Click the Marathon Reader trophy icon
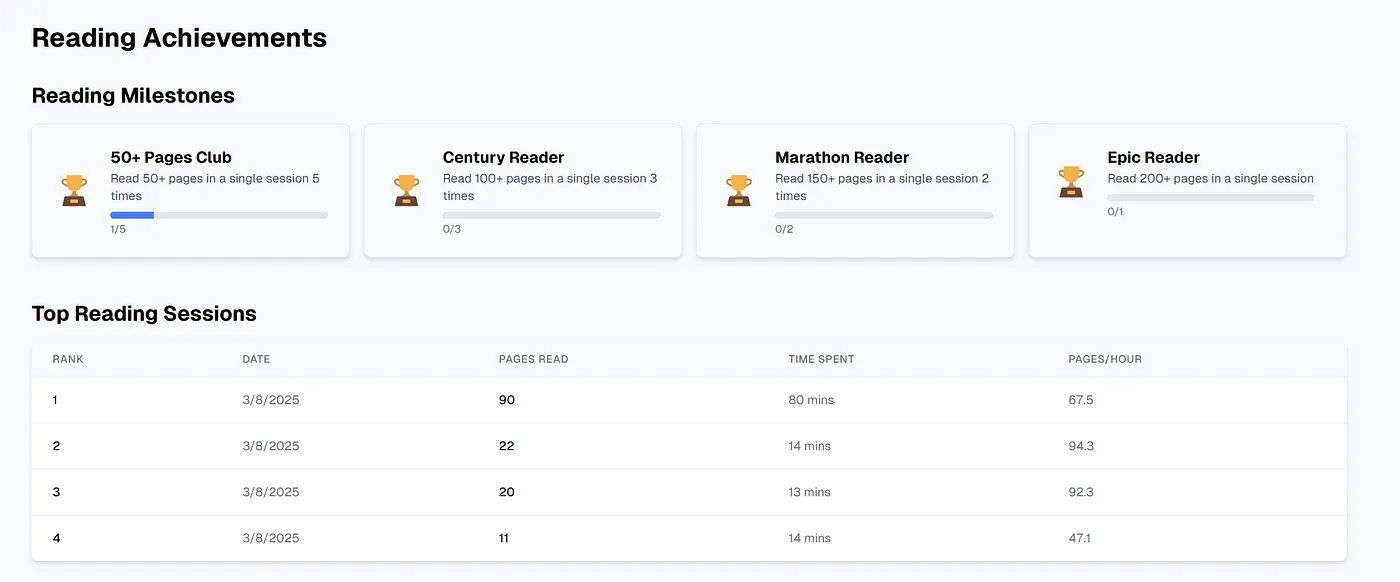1400x582 pixels. coord(738,190)
